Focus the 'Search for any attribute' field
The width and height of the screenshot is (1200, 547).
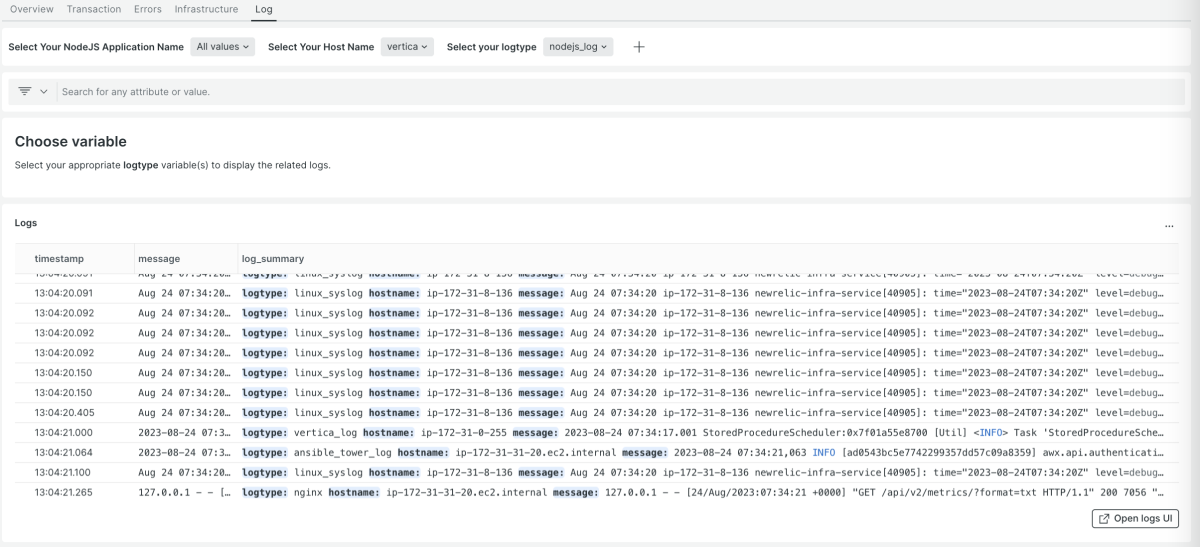tap(400, 91)
